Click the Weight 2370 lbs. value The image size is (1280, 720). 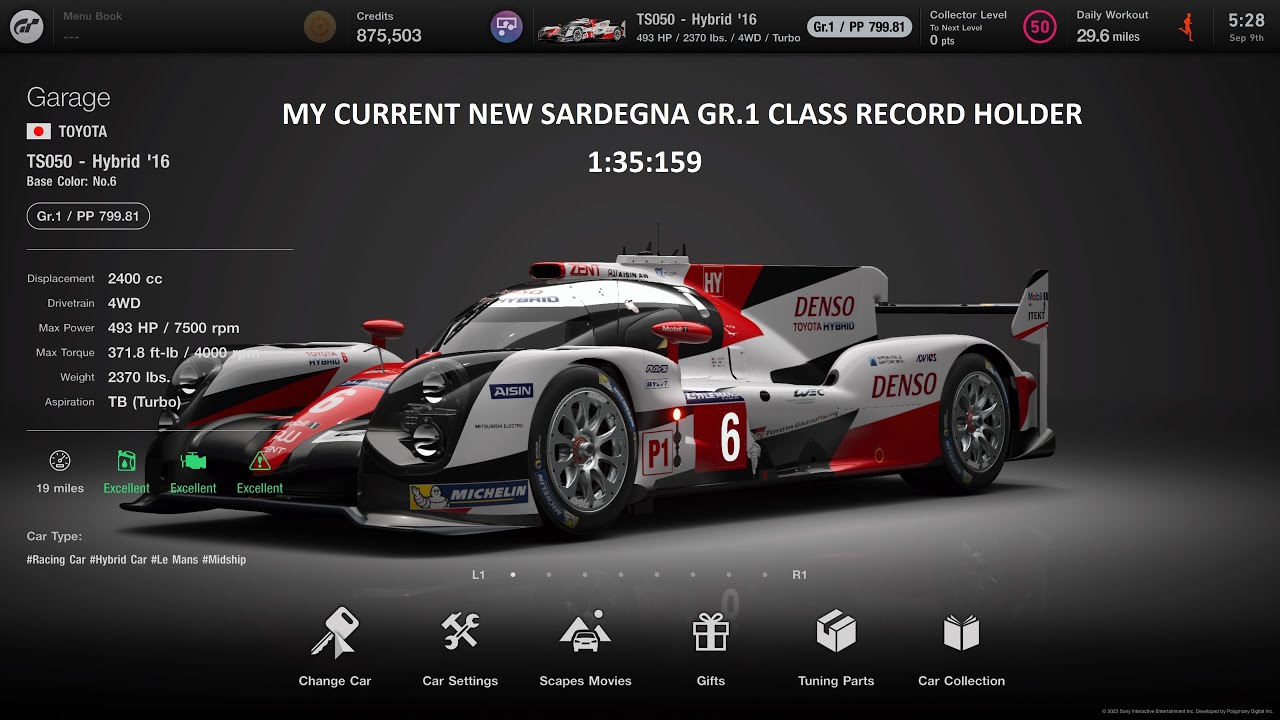138,377
